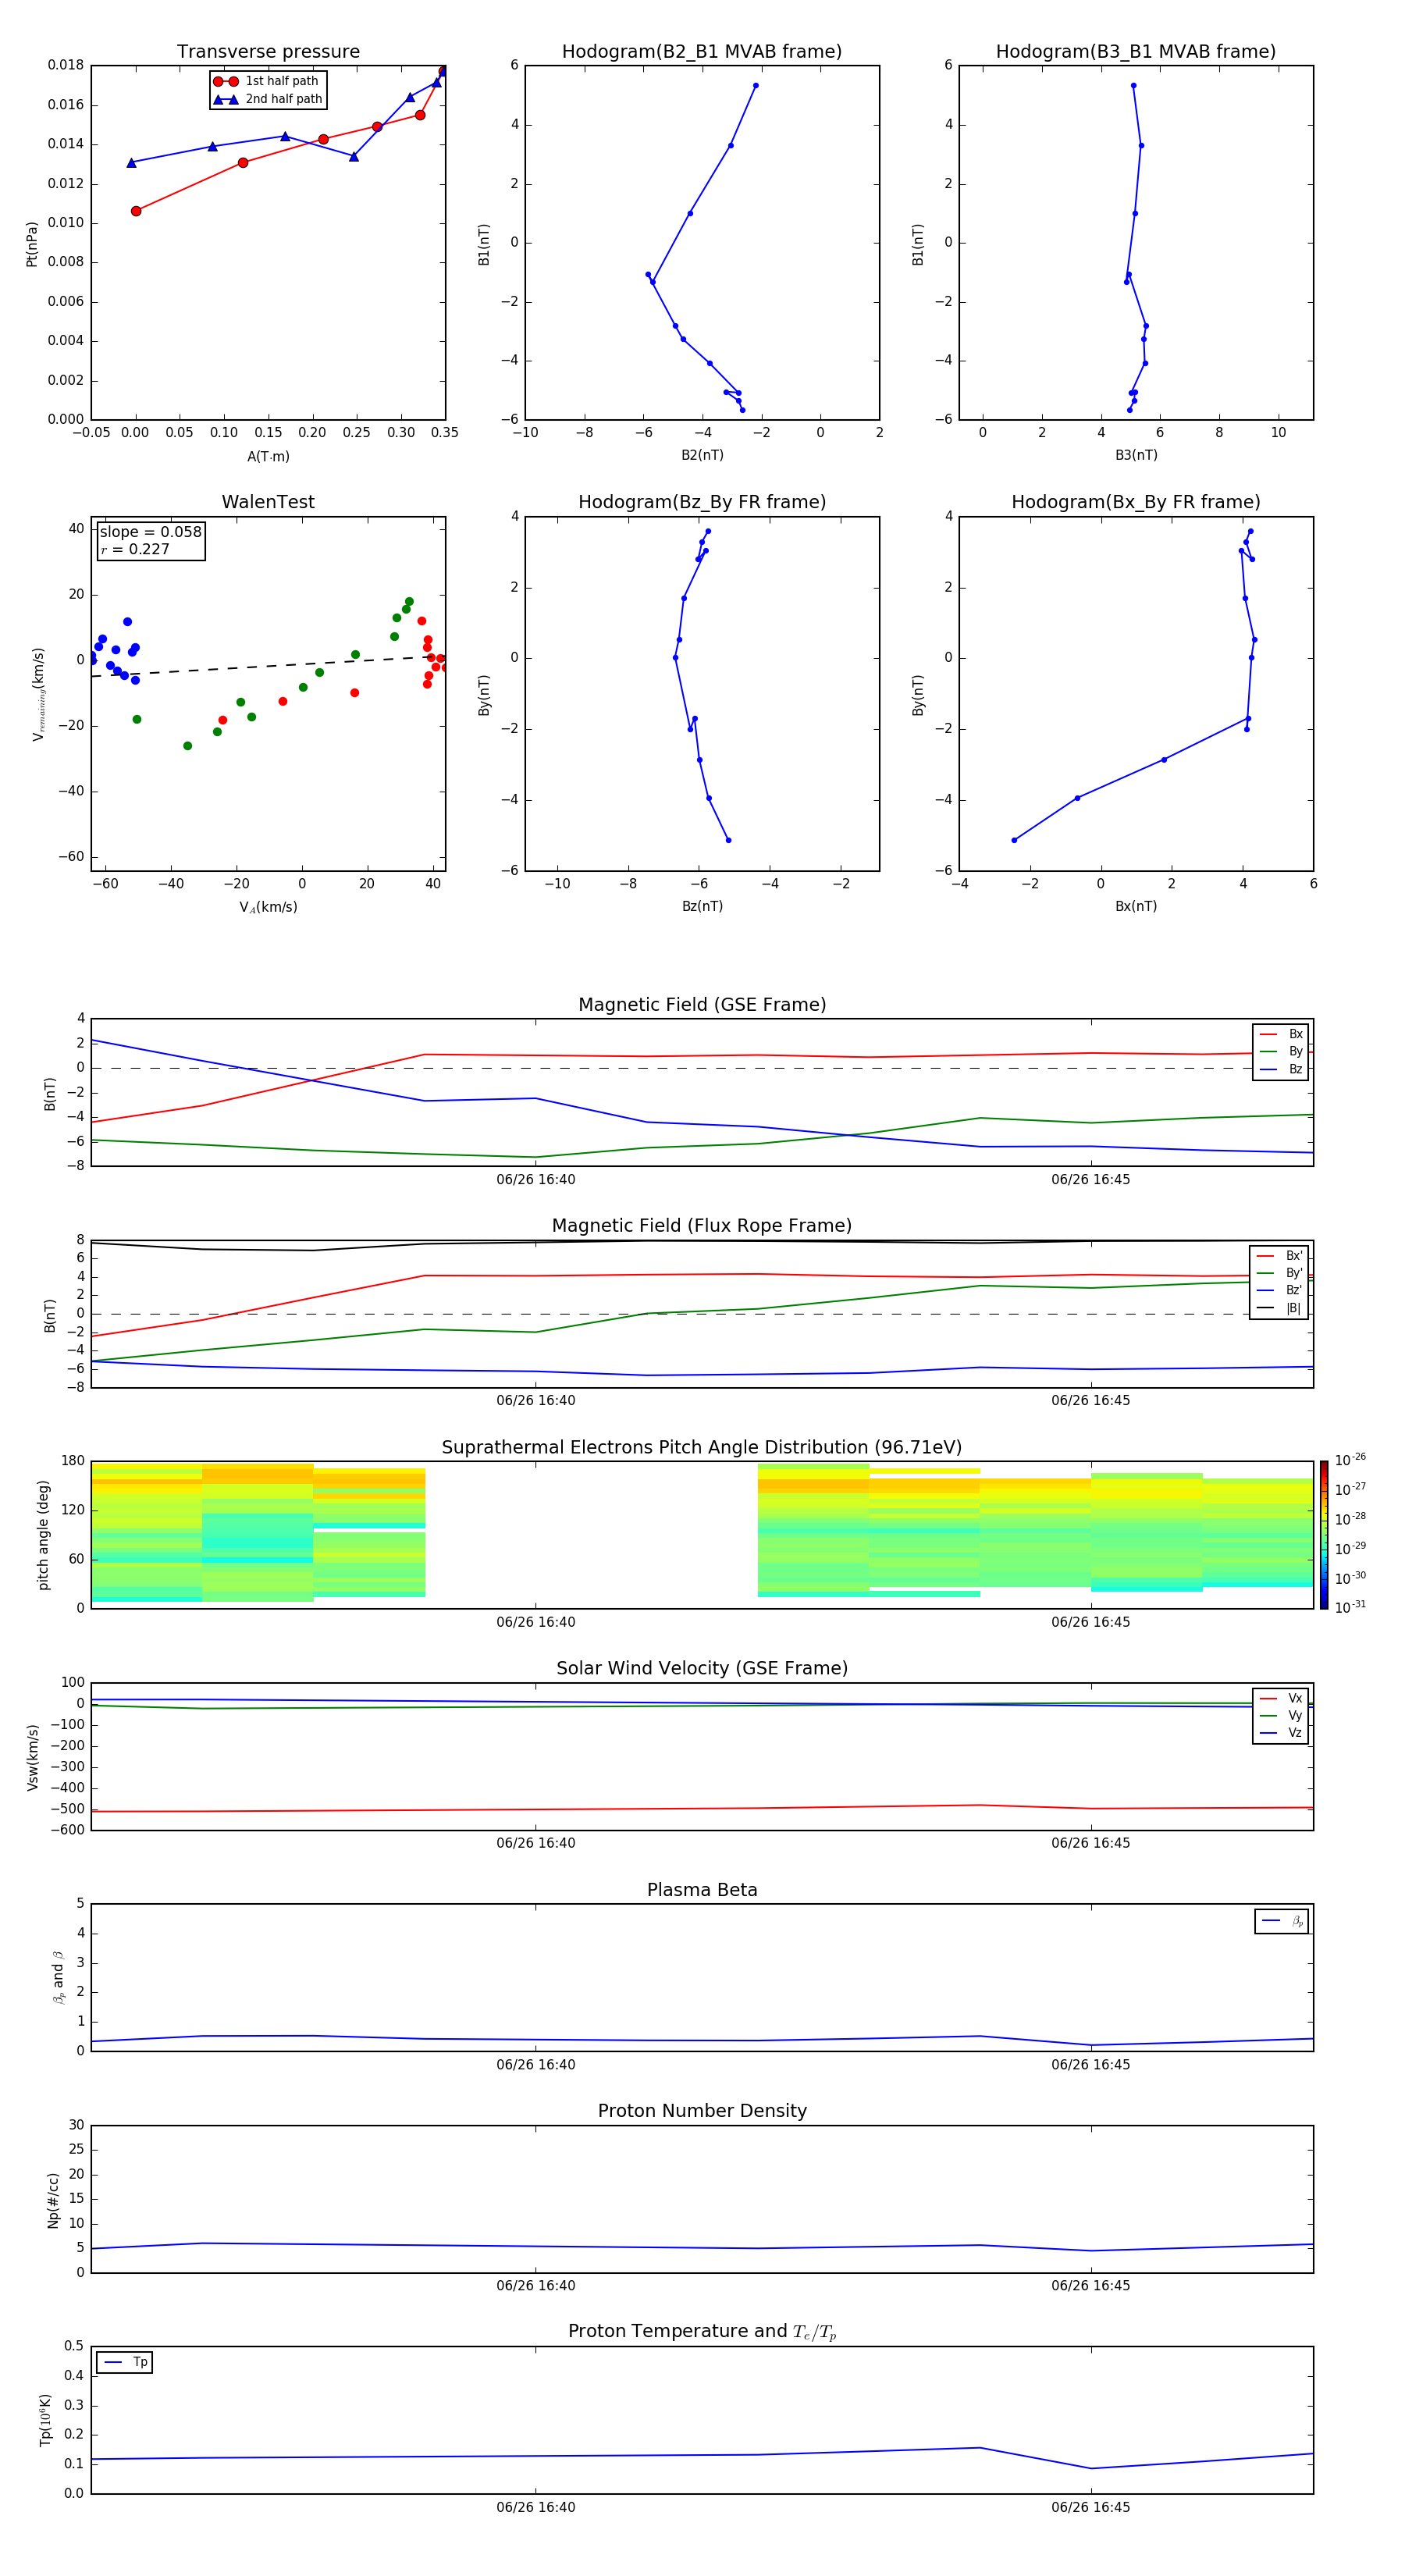1405x2576 pixels.
Task: Click the topmost point in B2_B1 hodogram
Action: 756,85
